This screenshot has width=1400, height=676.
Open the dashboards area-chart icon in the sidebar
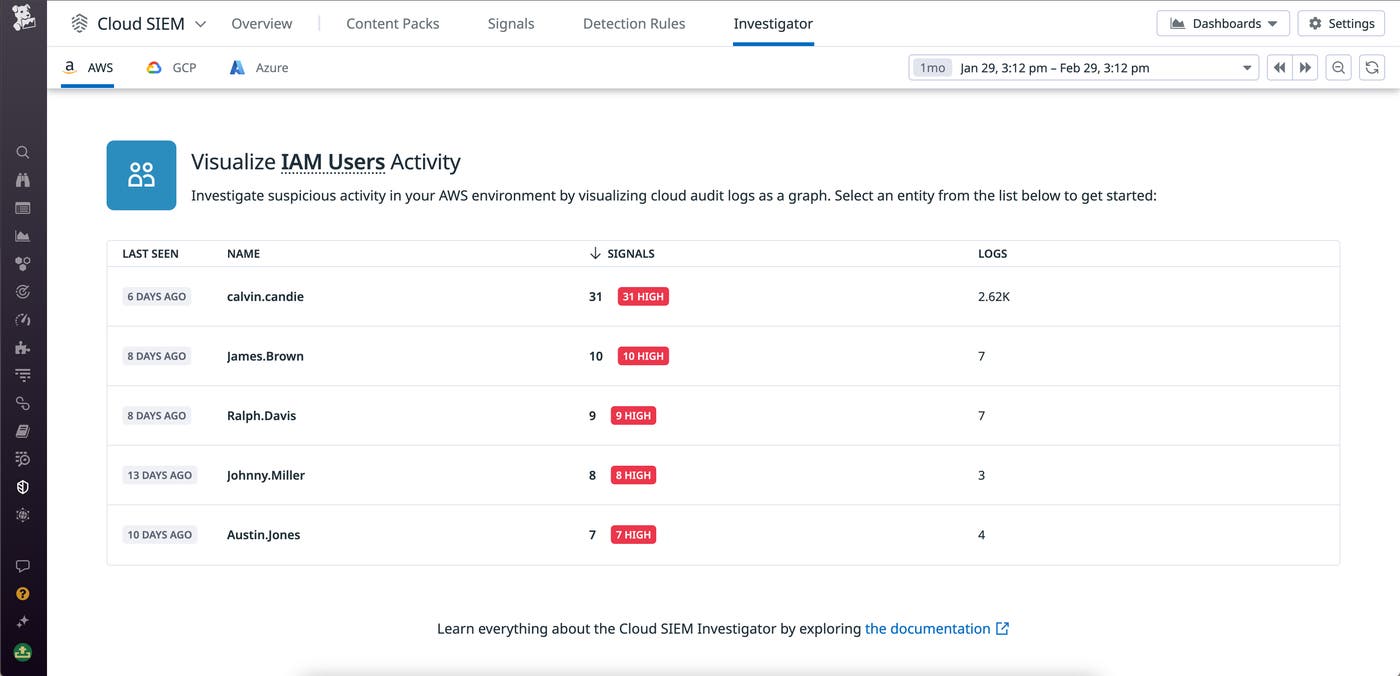[23, 236]
